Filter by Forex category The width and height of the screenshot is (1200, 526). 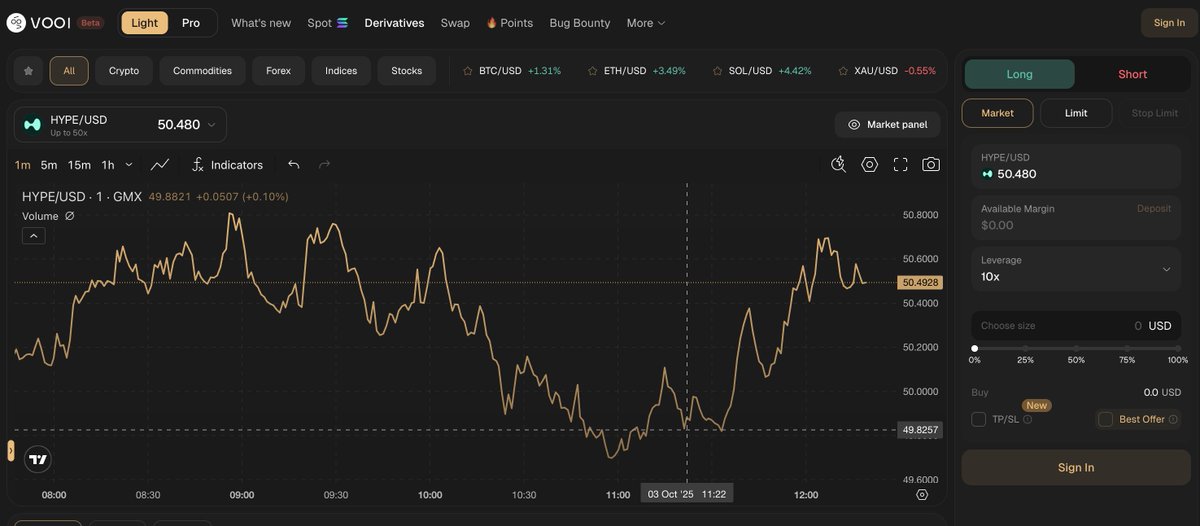[278, 71]
